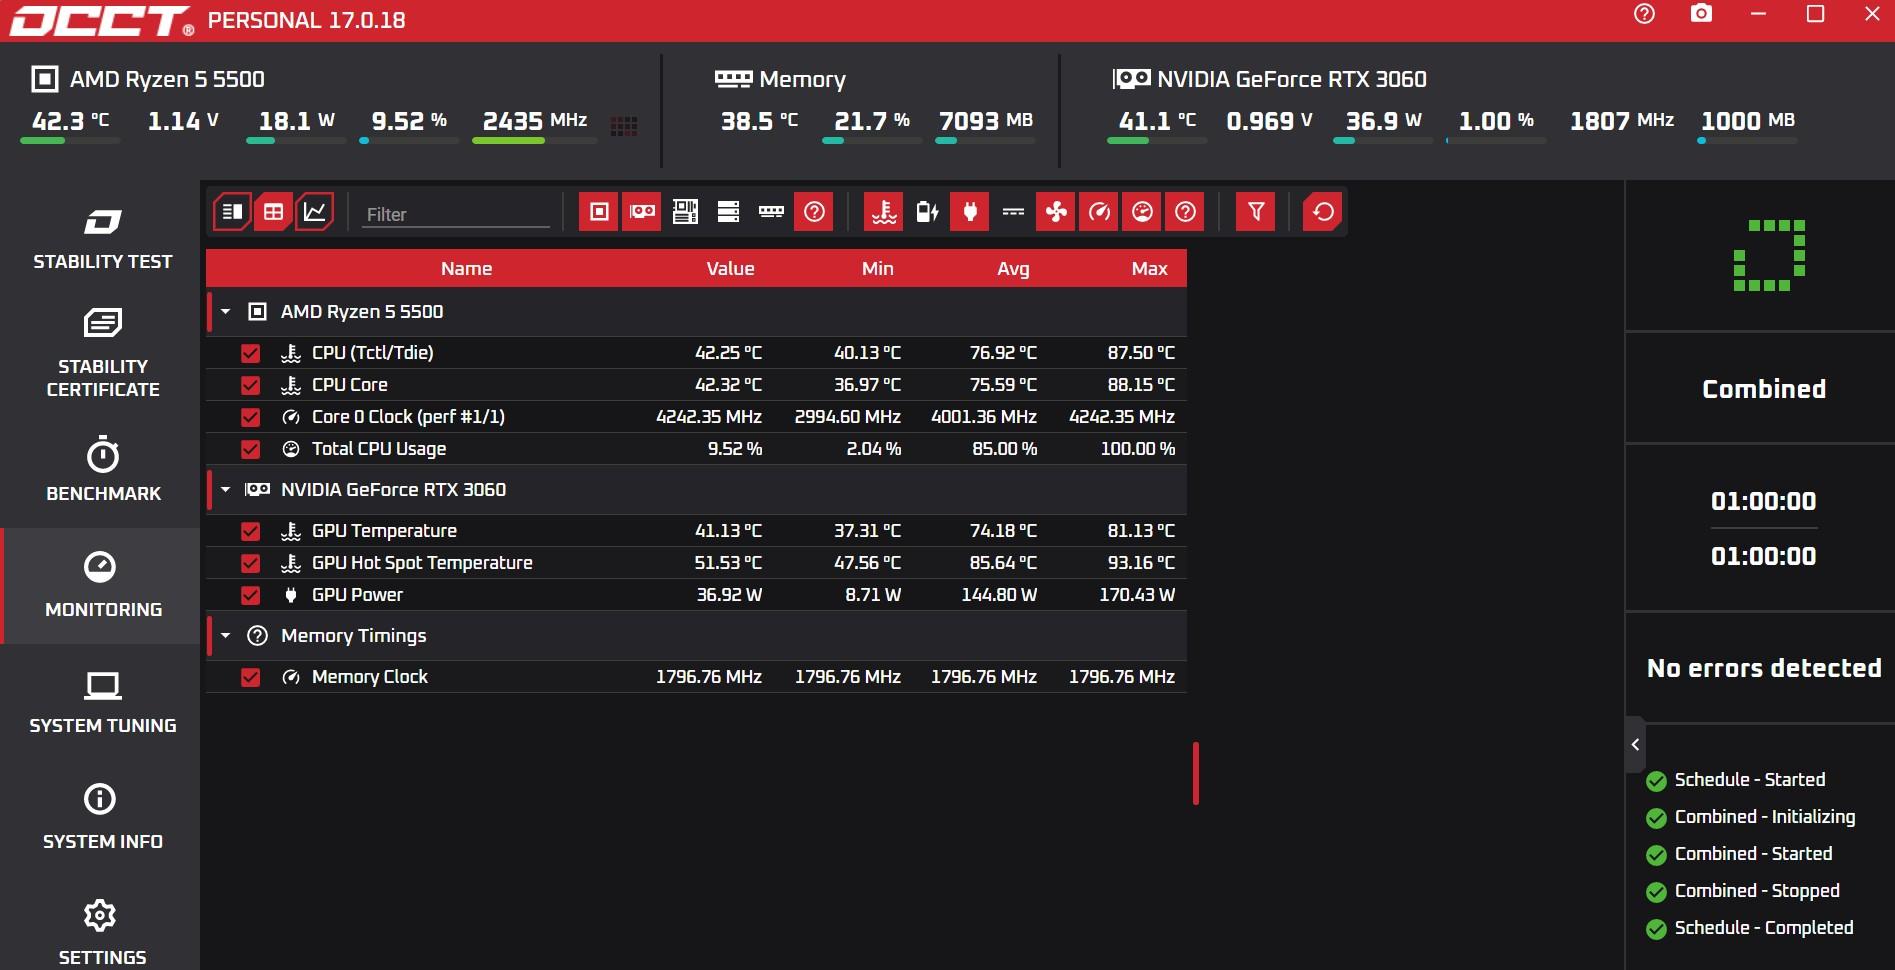Toggle the CPU hardware filter icon
The image size is (1895, 970).
click(x=599, y=212)
